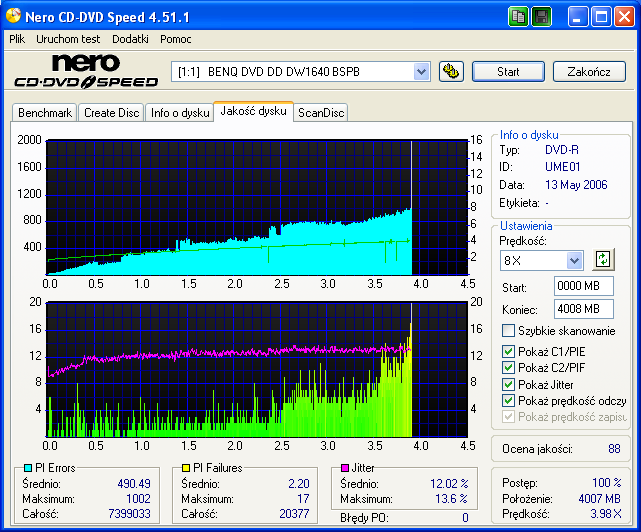Switch to the ScanDisc tab

click(321, 113)
